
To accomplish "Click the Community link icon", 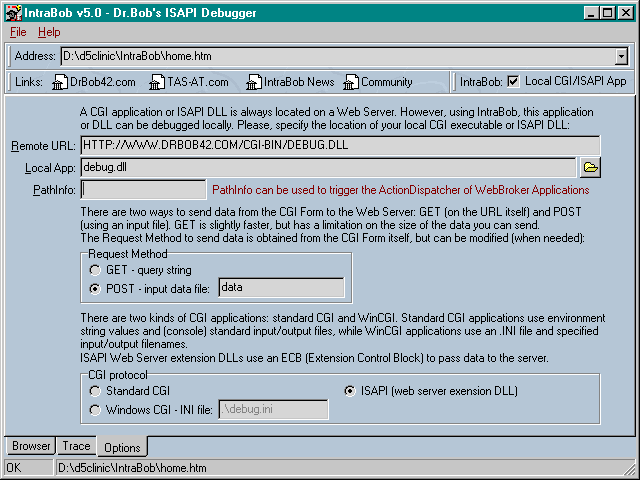I will (x=351, y=82).
